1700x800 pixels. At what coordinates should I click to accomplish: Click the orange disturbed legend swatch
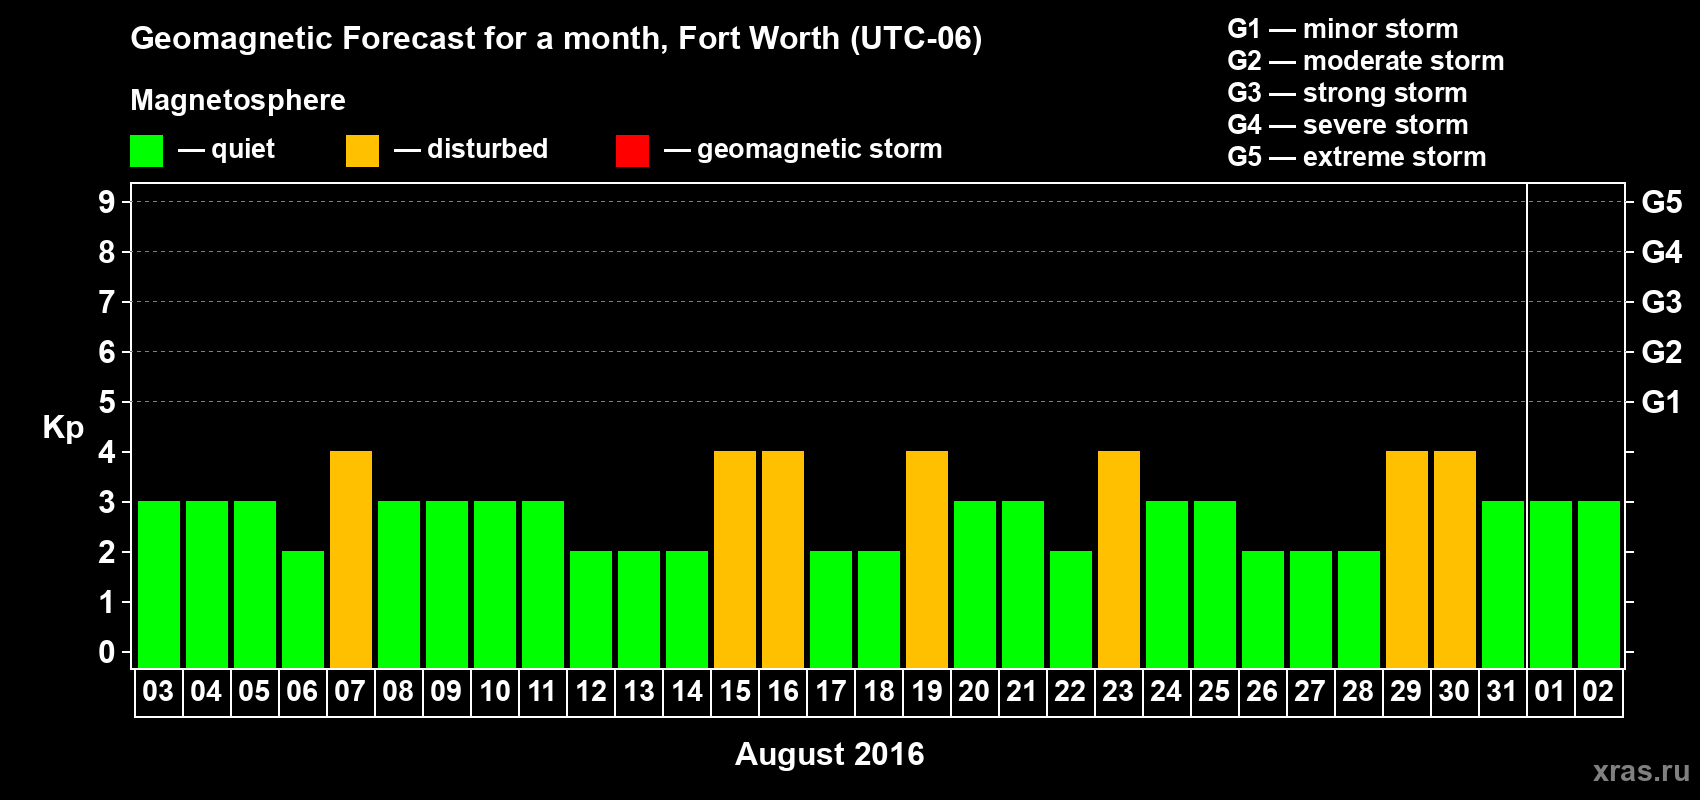362,151
